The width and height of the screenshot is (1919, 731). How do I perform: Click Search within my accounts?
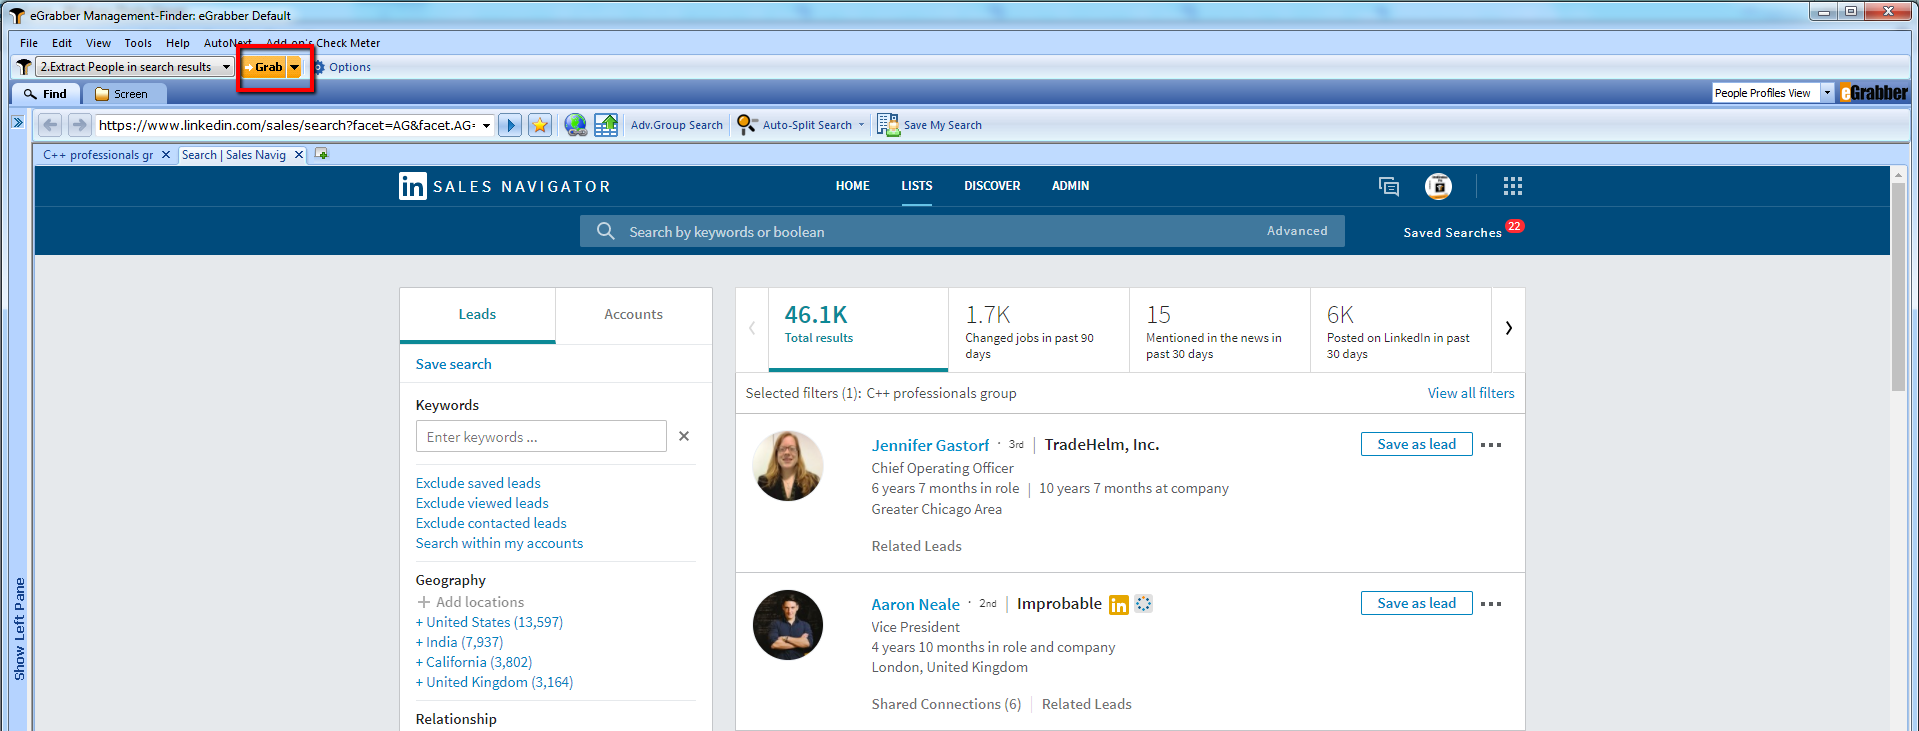pos(499,543)
